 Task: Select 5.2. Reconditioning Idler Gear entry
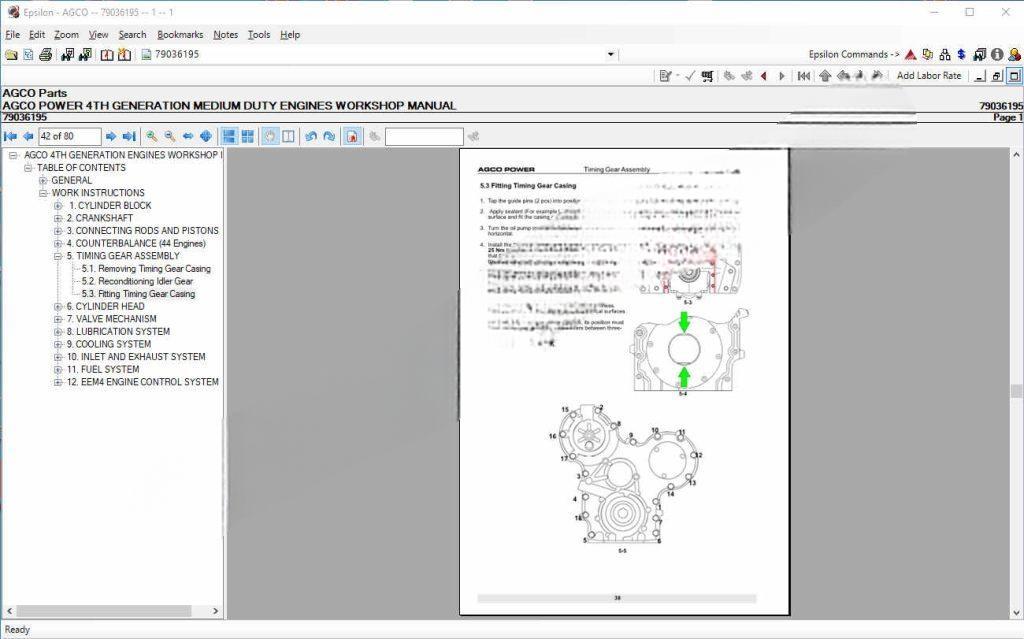point(137,281)
